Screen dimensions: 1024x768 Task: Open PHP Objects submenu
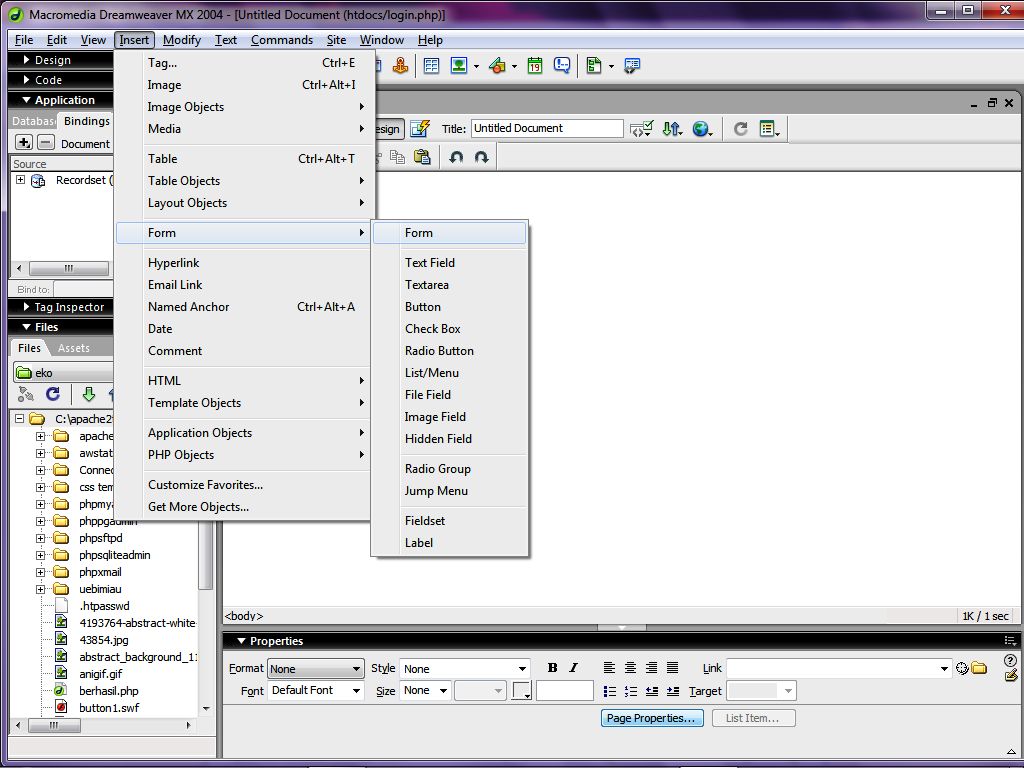coord(245,455)
